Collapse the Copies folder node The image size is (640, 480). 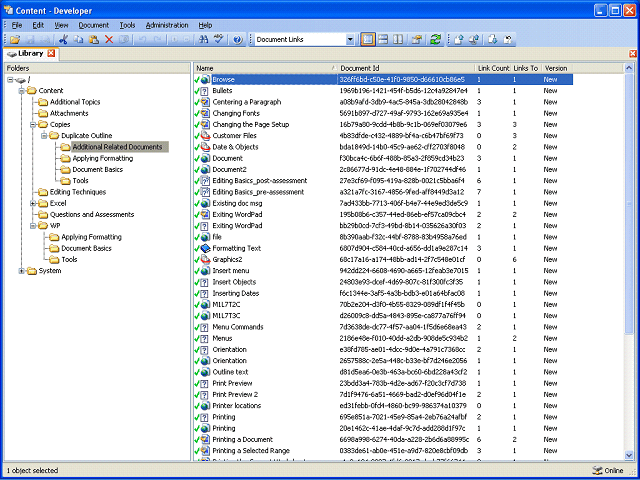coord(33,124)
